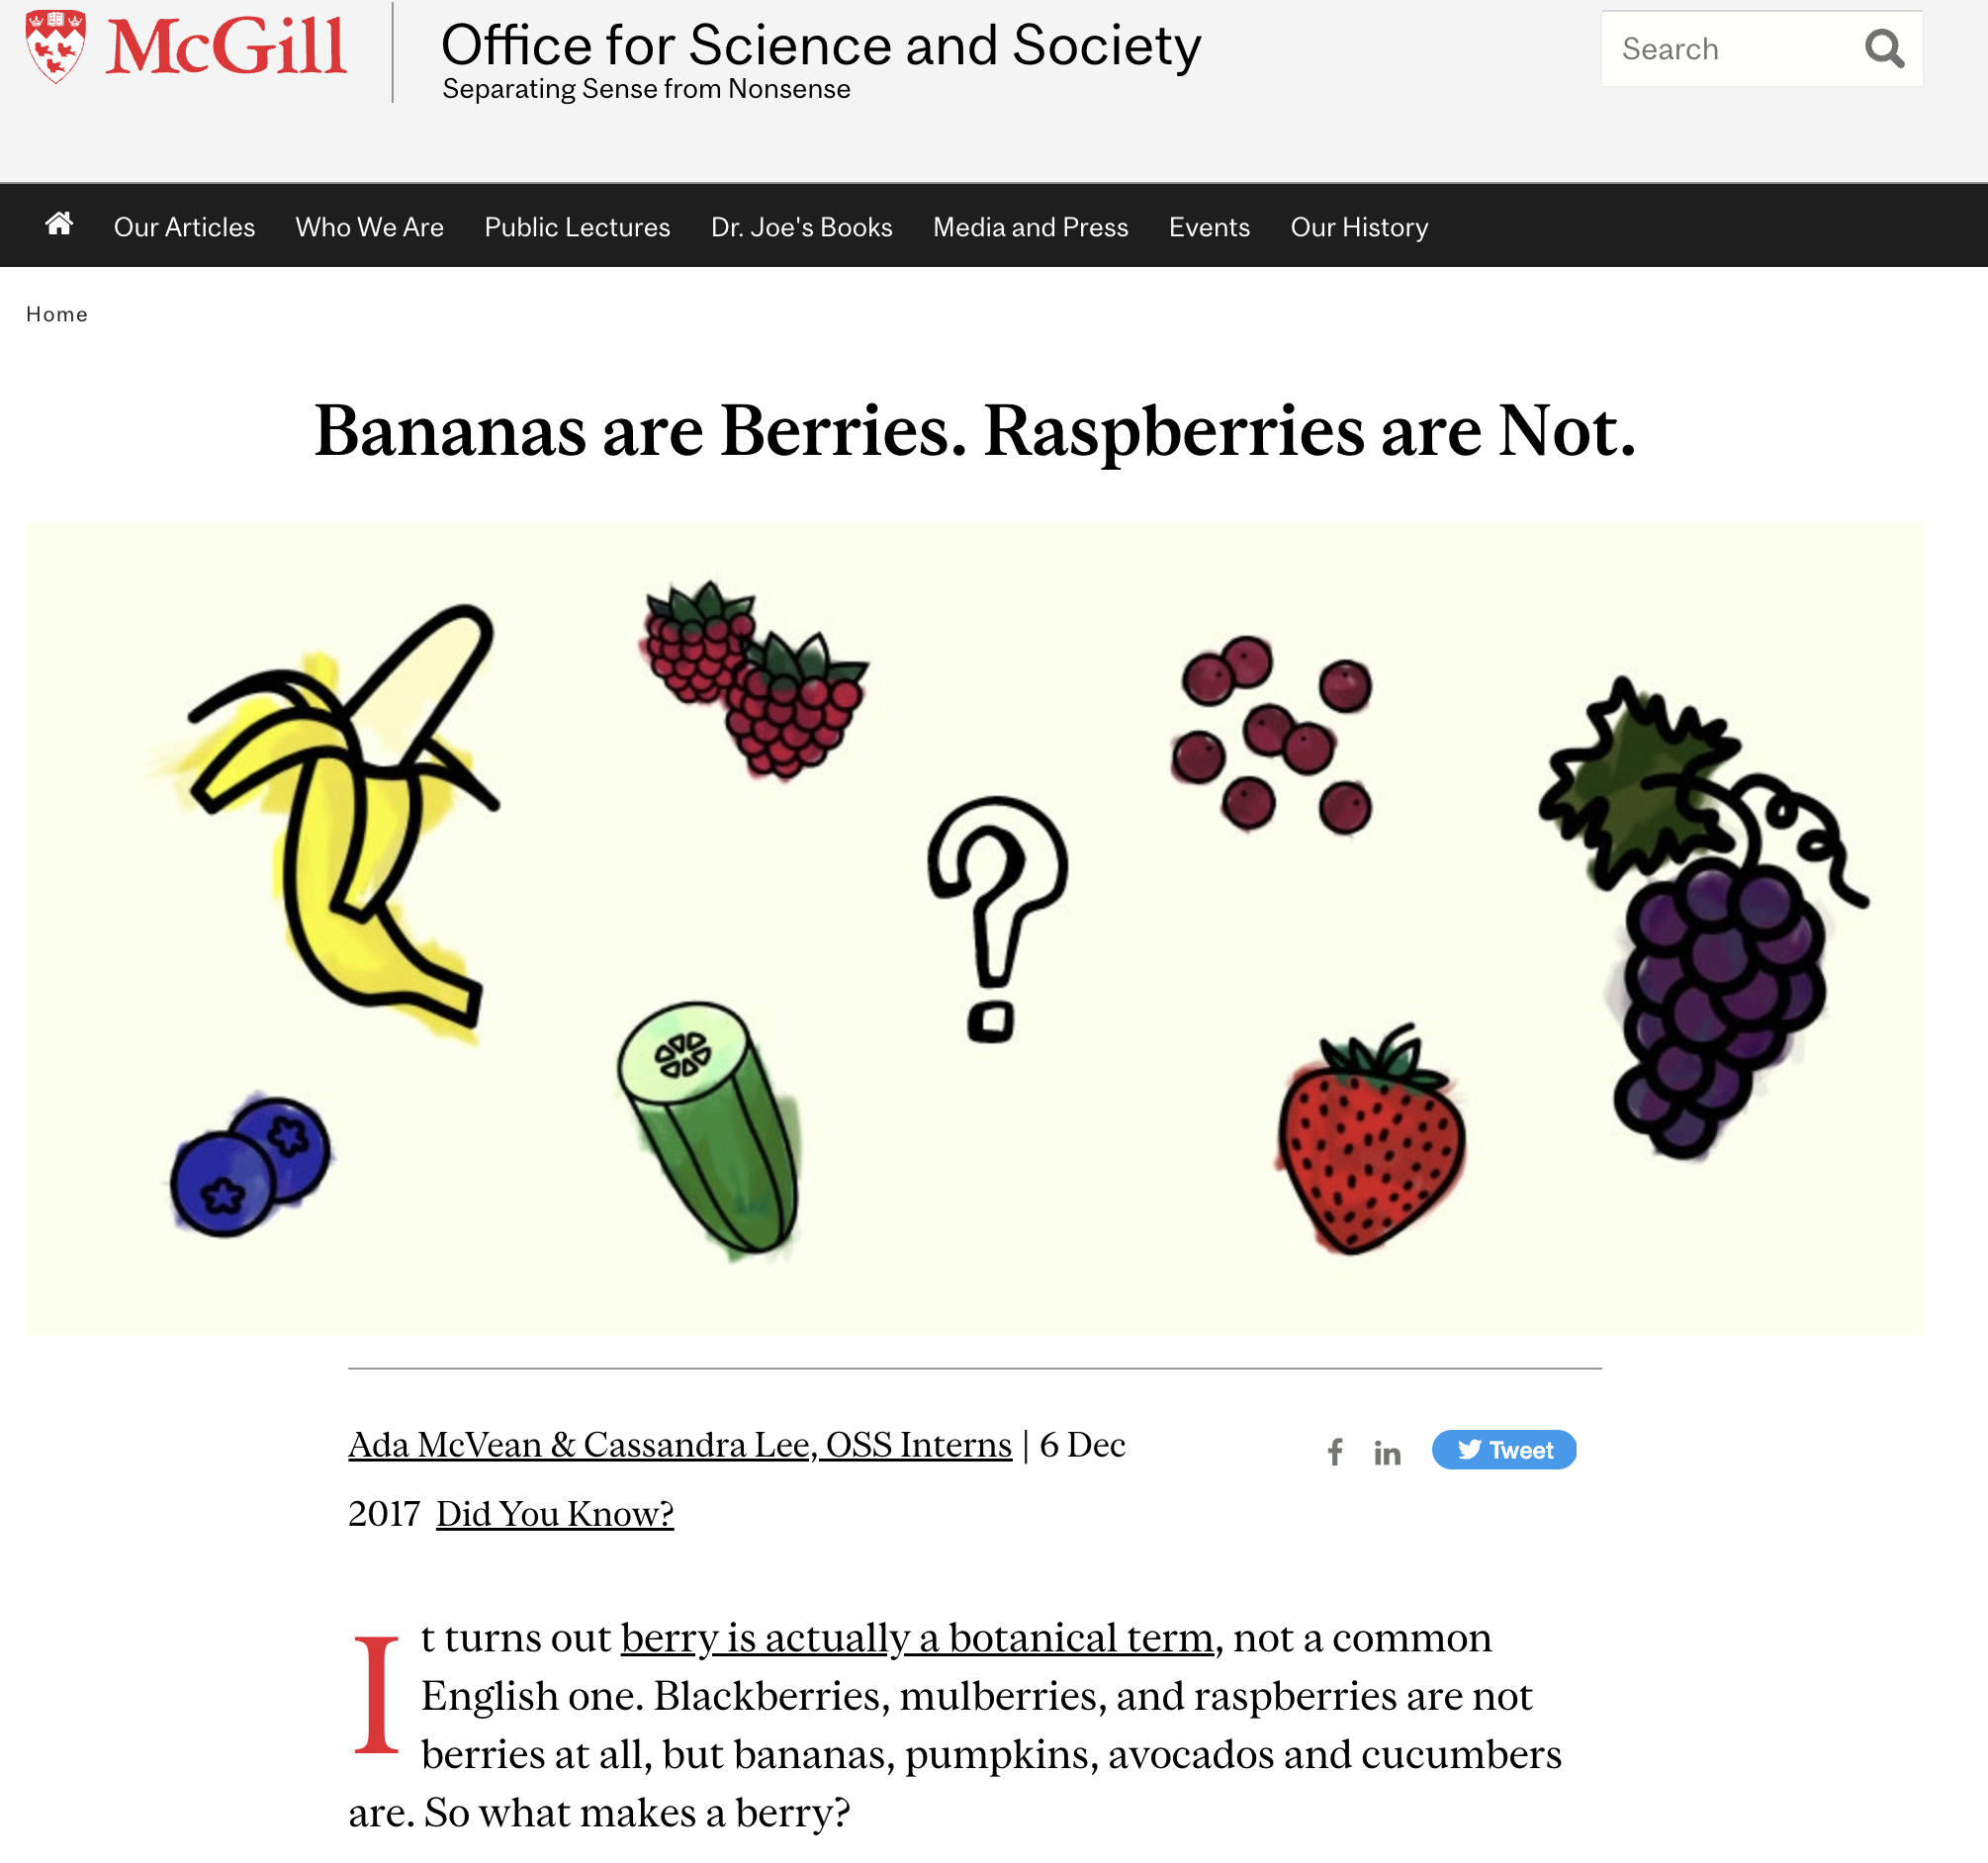This screenshot has width=1988, height=1863.
Task: Click the Twitter Tweet button icon
Action: 1502,1448
